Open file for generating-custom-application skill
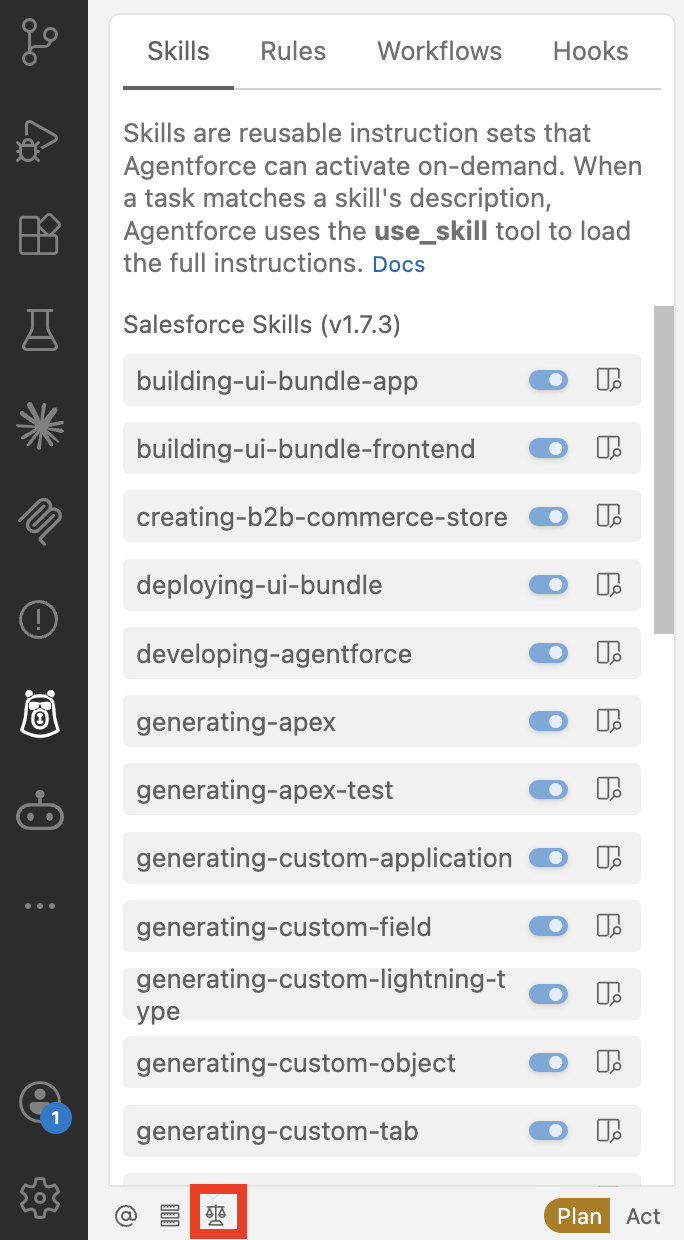The image size is (684, 1240). (x=609, y=857)
